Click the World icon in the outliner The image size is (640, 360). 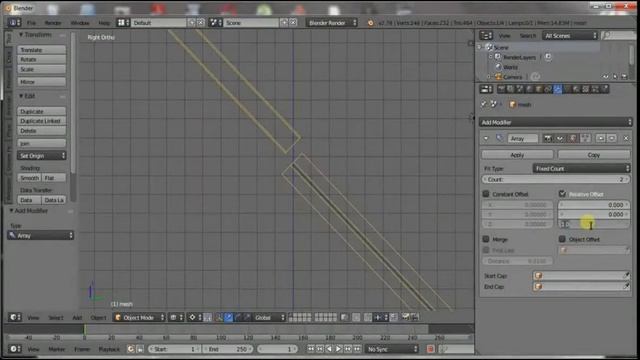point(498,67)
